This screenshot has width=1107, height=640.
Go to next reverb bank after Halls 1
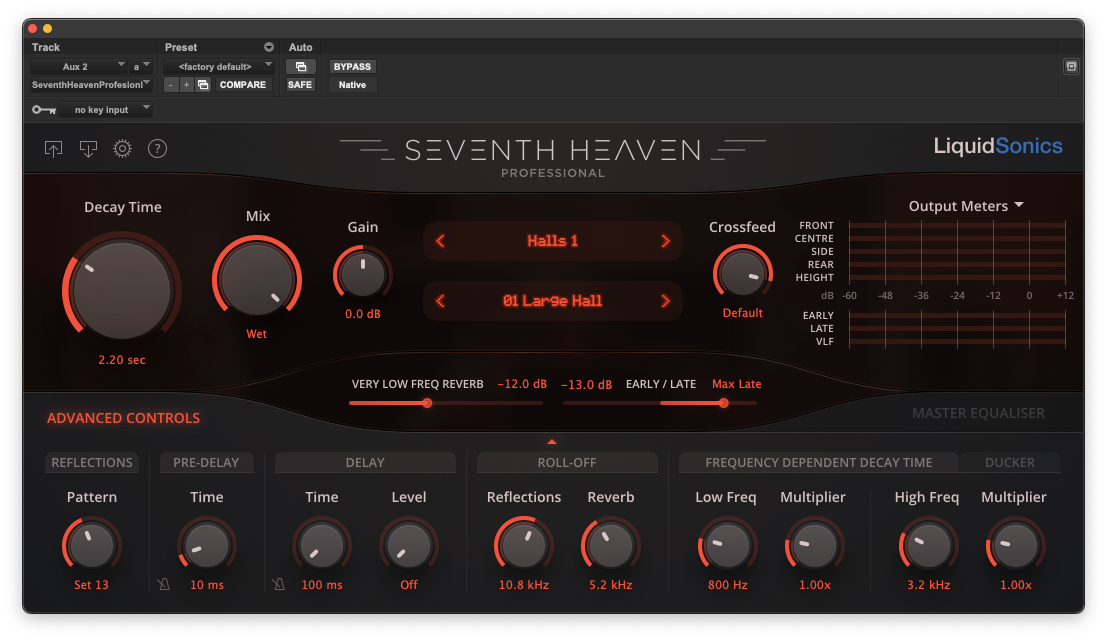[665, 241]
